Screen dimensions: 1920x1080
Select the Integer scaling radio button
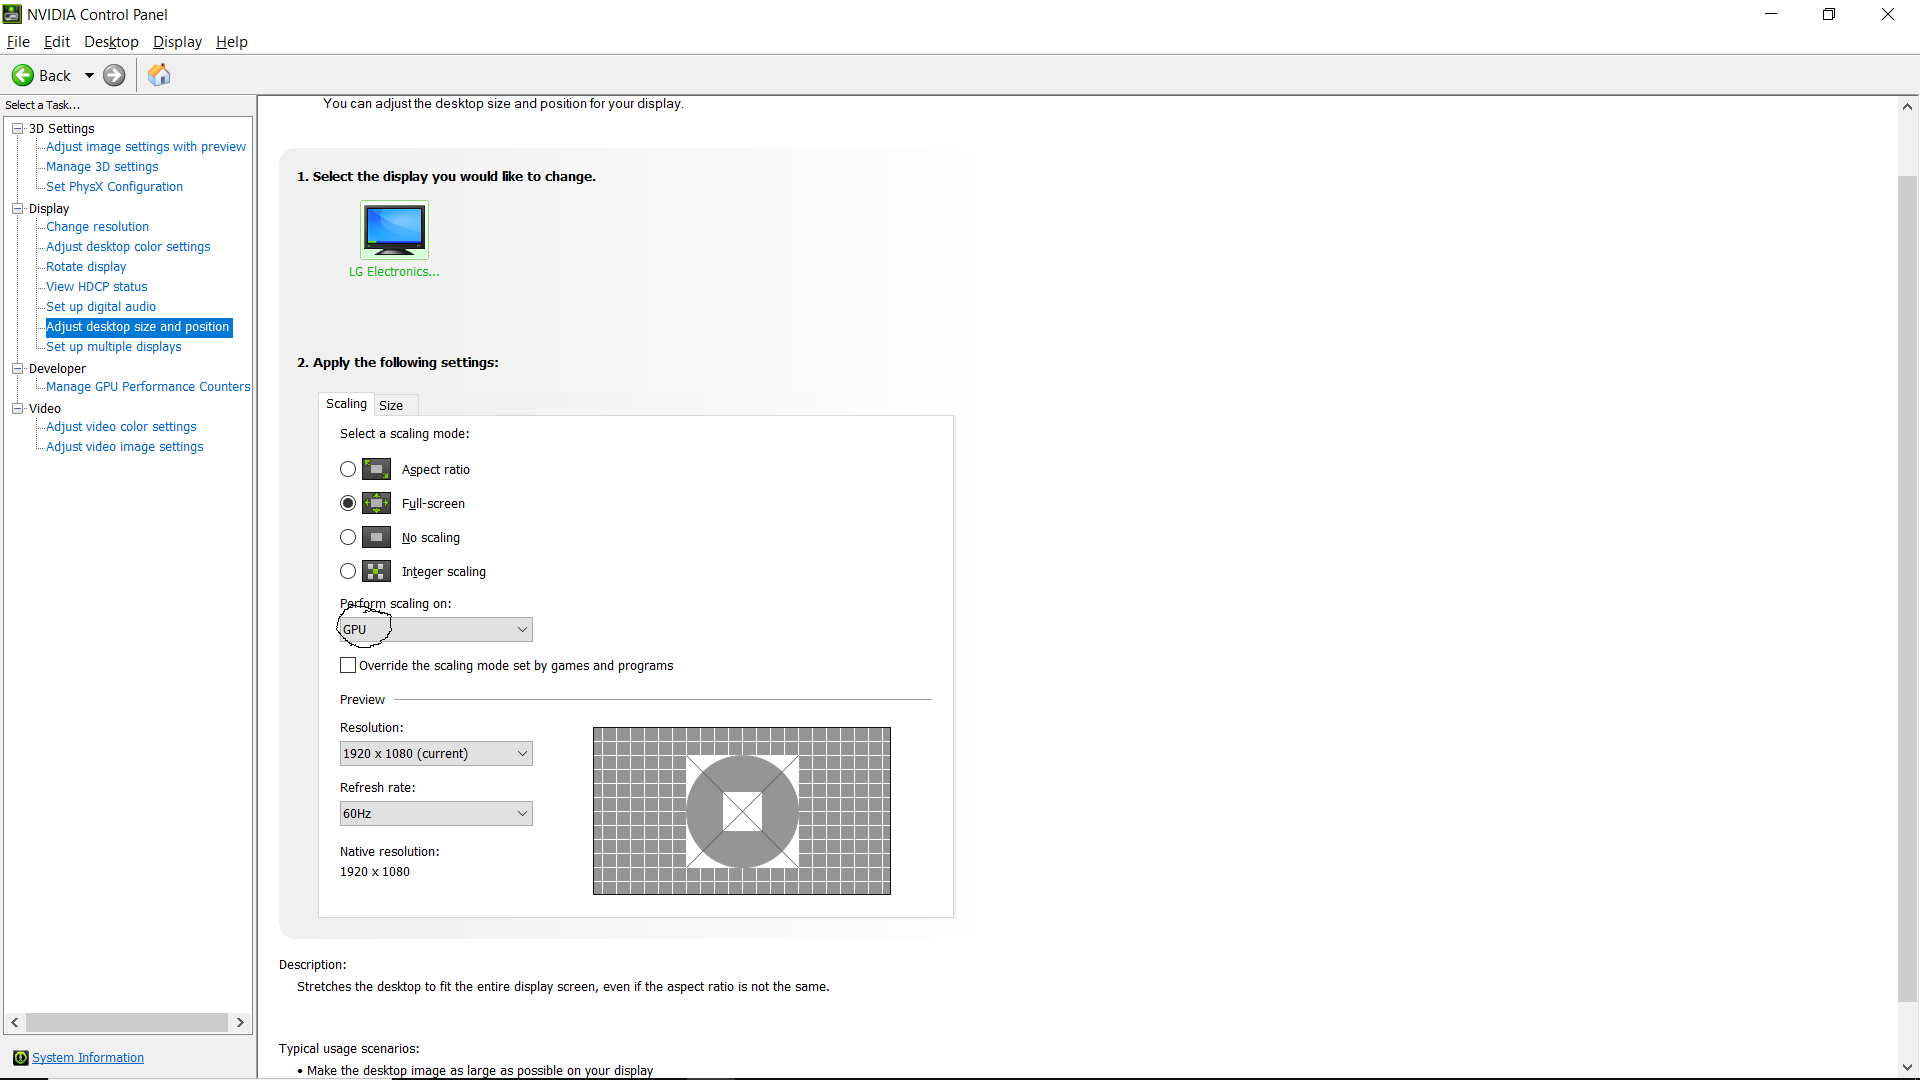pyautogui.click(x=348, y=571)
